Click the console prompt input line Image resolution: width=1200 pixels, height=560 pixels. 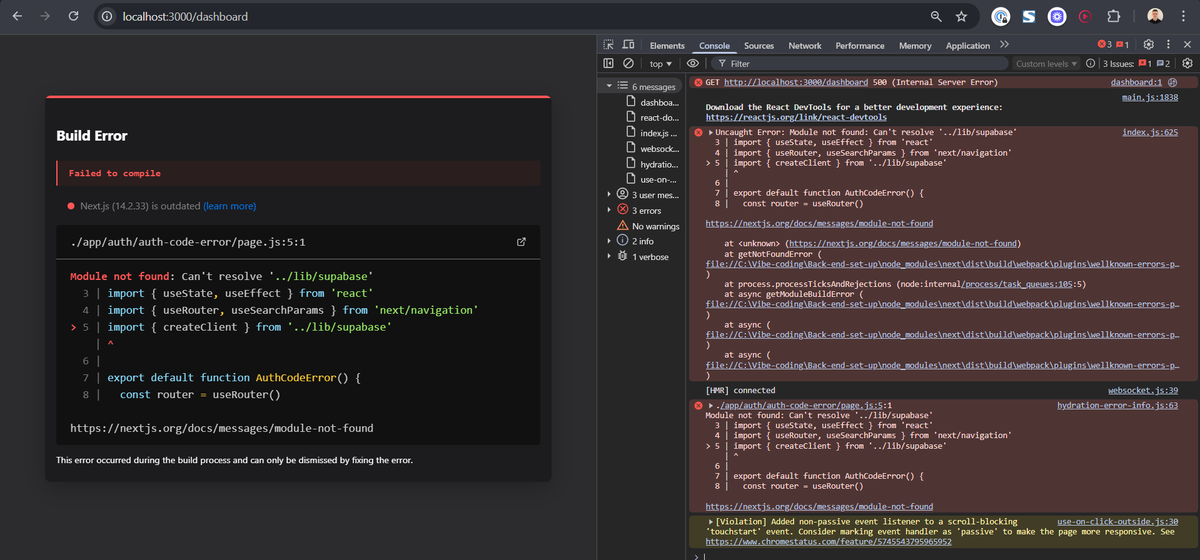[945, 555]
